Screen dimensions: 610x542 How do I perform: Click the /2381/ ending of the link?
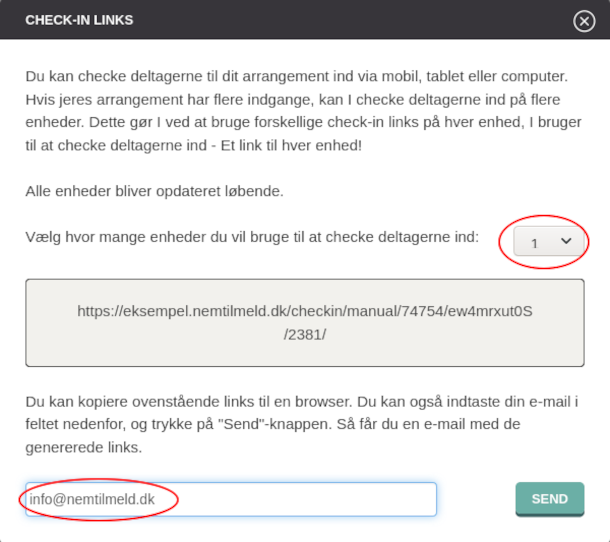pos(305,335)
